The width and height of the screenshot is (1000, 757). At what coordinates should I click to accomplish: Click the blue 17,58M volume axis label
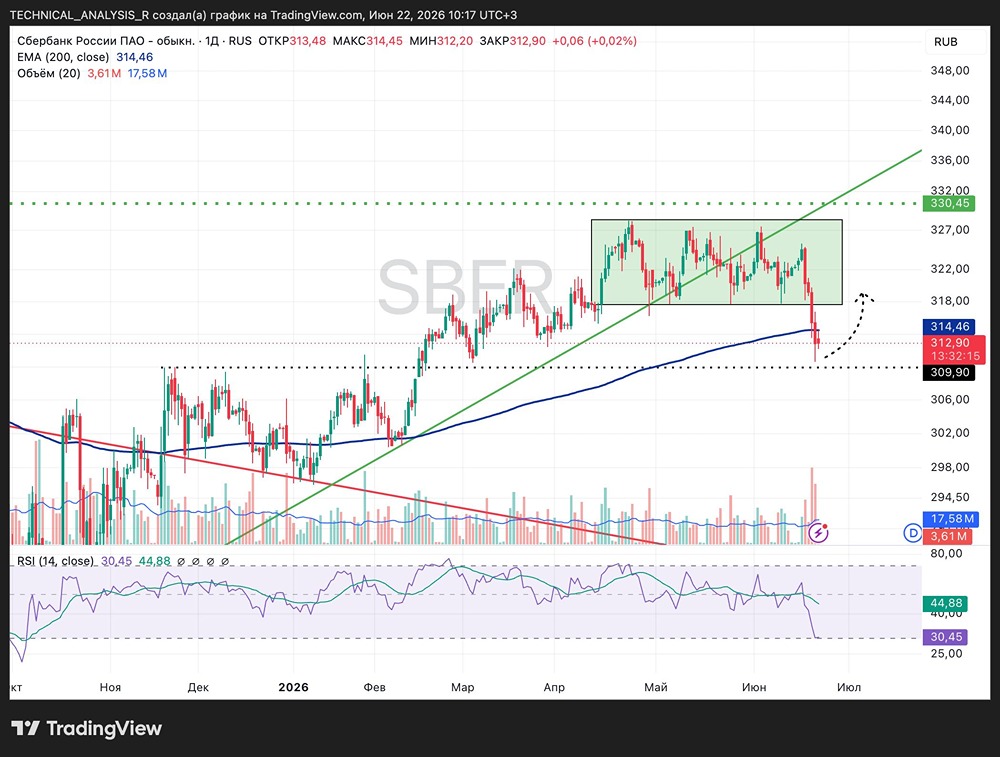tap(950, 518)
